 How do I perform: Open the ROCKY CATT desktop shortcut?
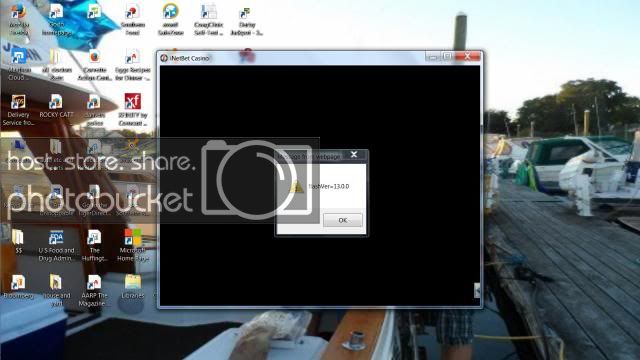56,107
